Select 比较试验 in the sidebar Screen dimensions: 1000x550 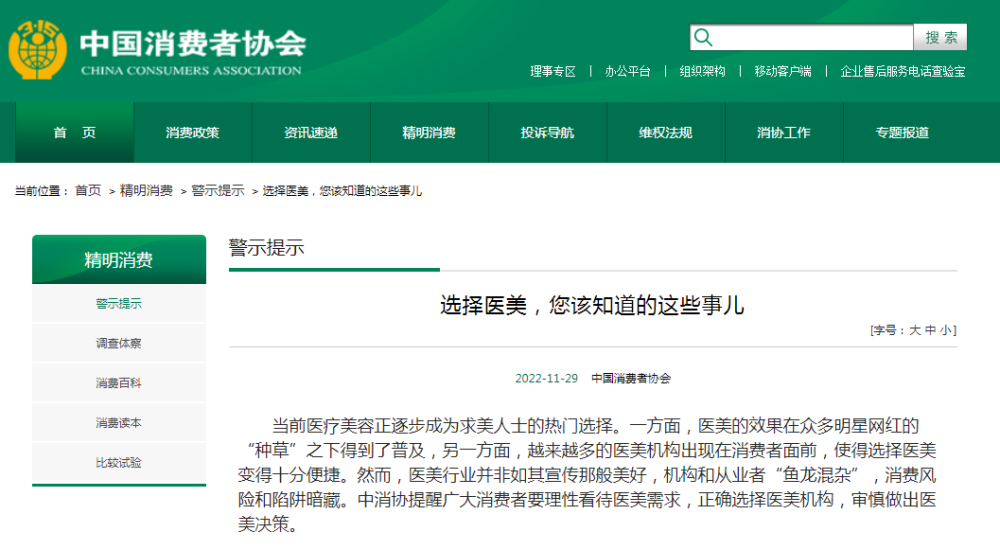tap(119, 463)
